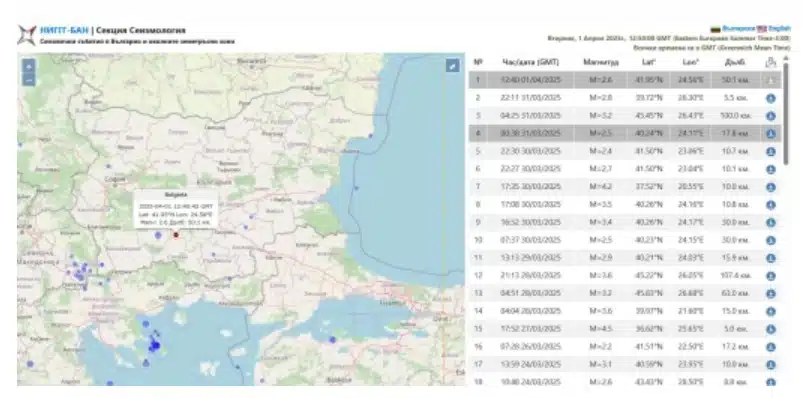Click the 100.0 км depth cell
The height and width of the screenshot is (398, 803).
pos(736,116)
